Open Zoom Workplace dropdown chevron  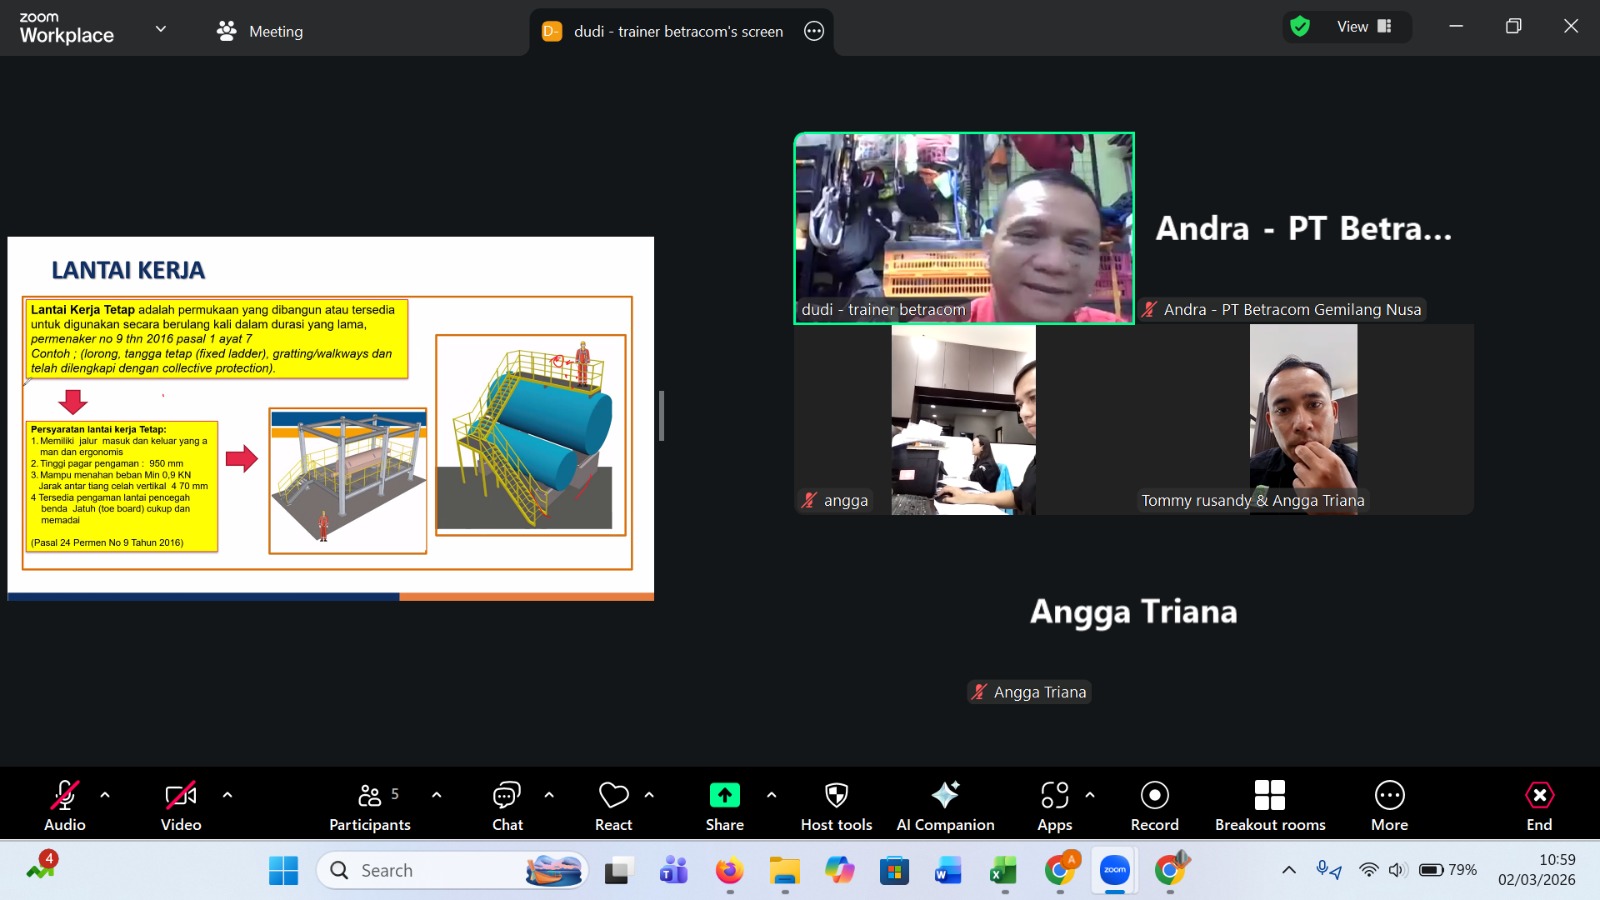point(160,30)
